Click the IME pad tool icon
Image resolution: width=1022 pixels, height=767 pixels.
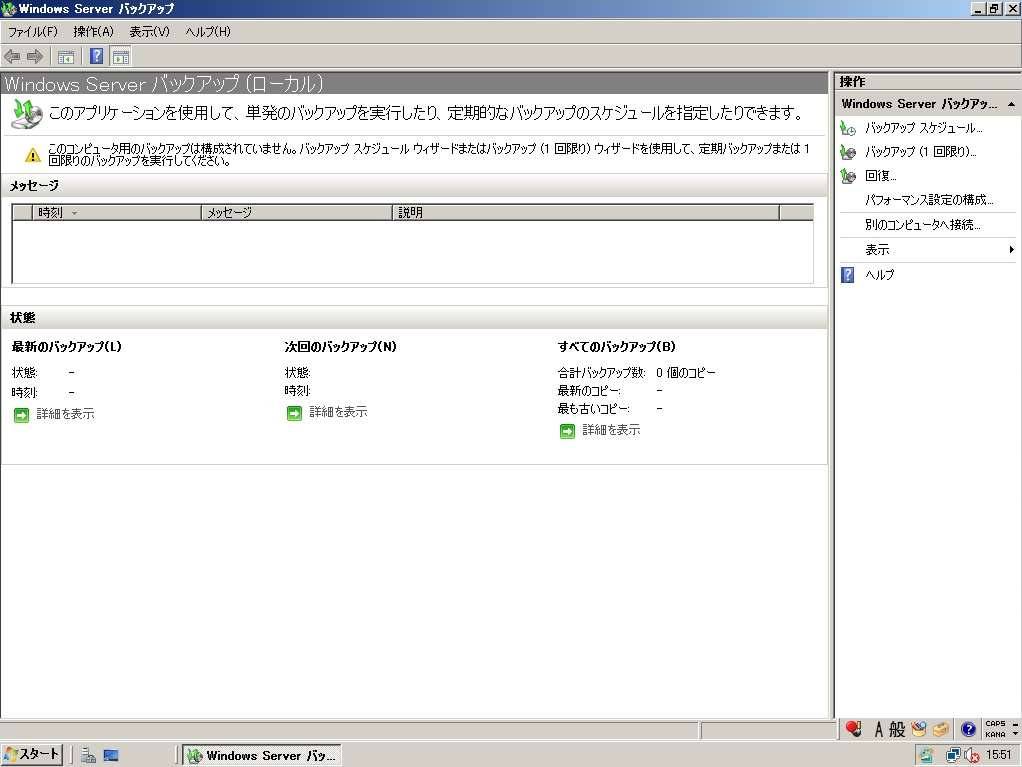(919, 729)
